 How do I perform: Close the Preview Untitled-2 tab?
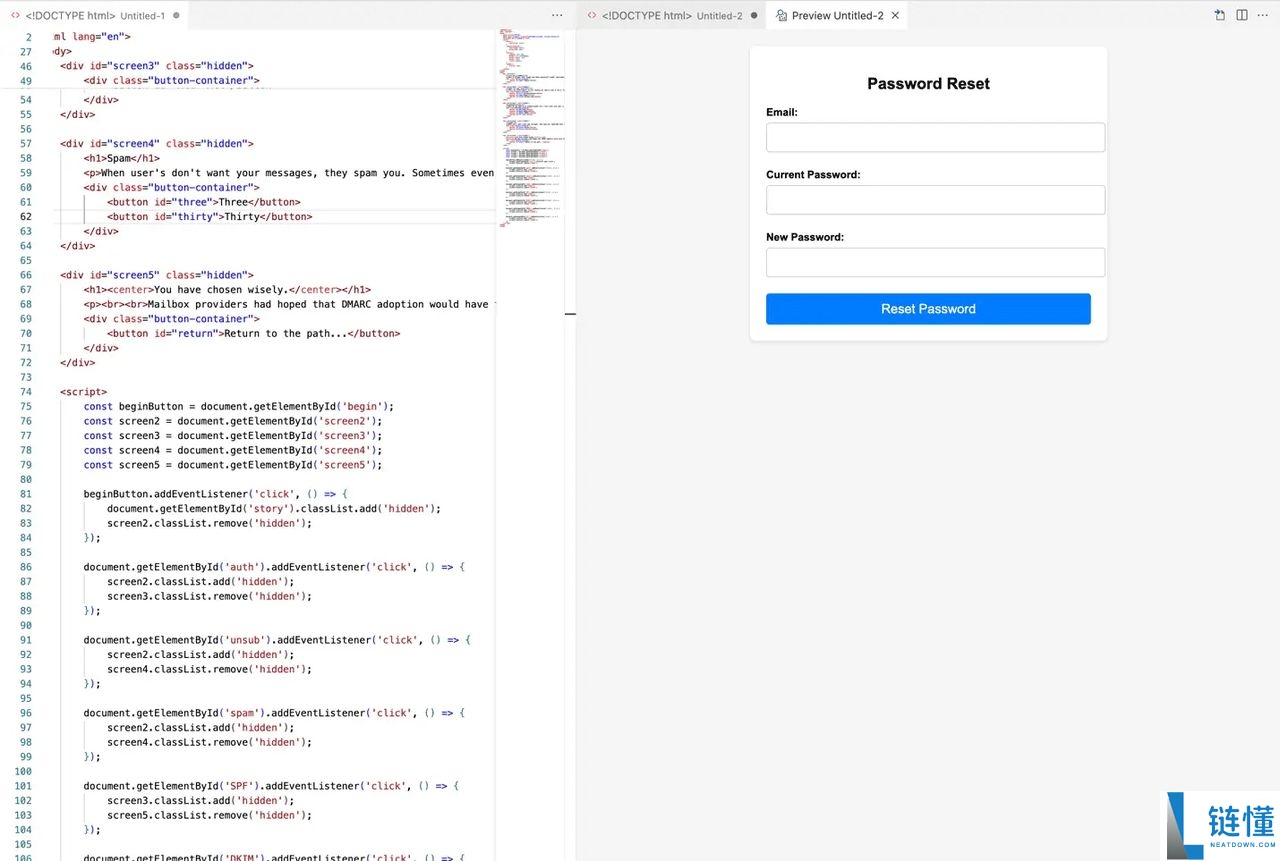(x=895, y=16)
